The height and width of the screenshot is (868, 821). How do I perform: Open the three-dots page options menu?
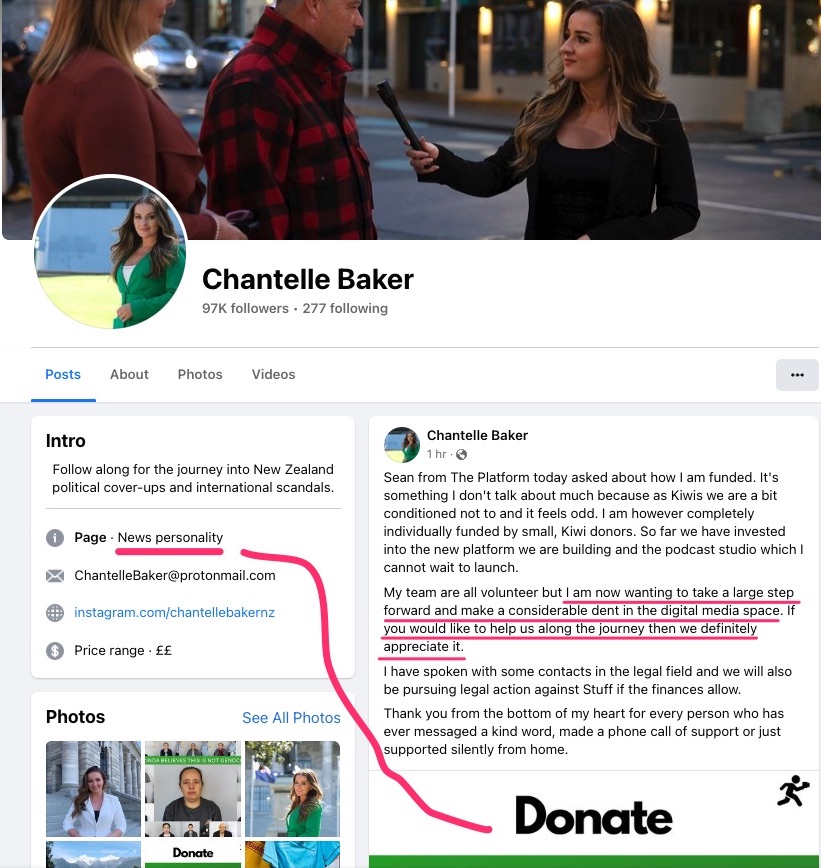(797, 375)
